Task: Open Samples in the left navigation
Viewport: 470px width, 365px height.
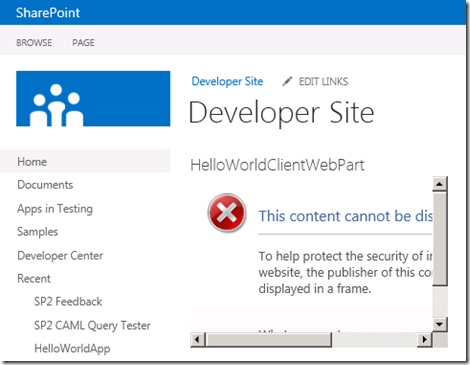Action: pyautogui.click(x=37, y=232)
